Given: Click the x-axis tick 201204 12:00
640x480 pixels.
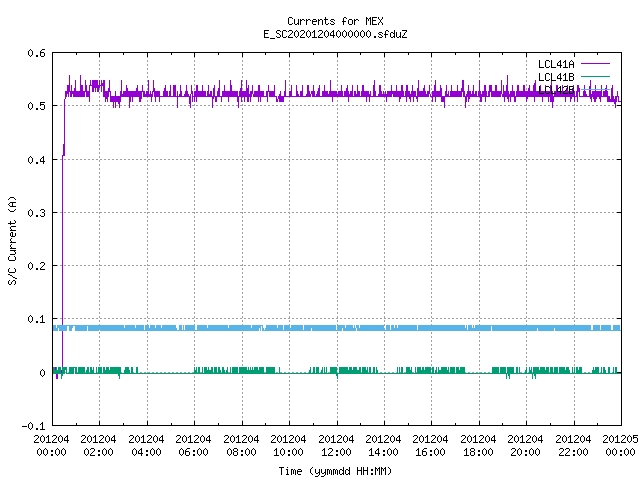Looking at the screenshot, I should point(336,445).
